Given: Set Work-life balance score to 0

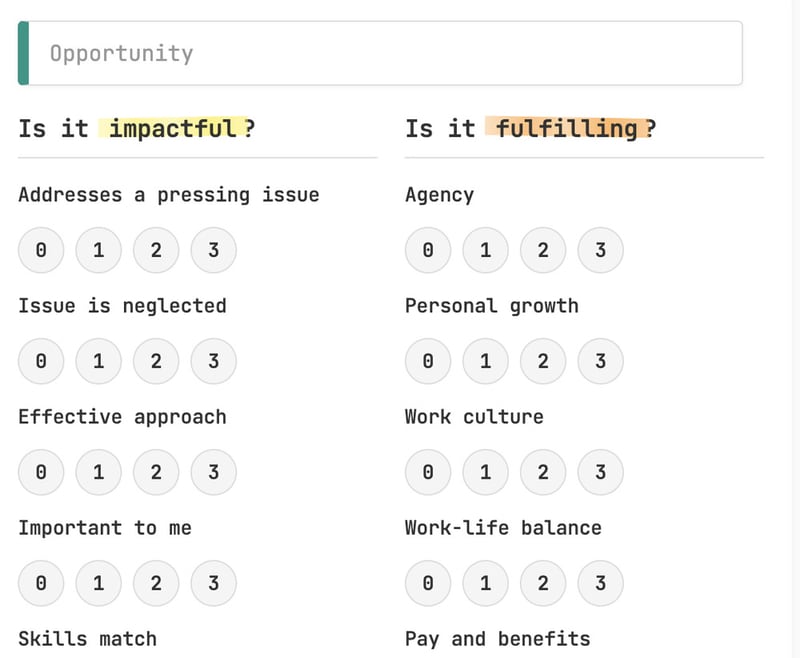Looking at the screenshot, I should [428, 583].
